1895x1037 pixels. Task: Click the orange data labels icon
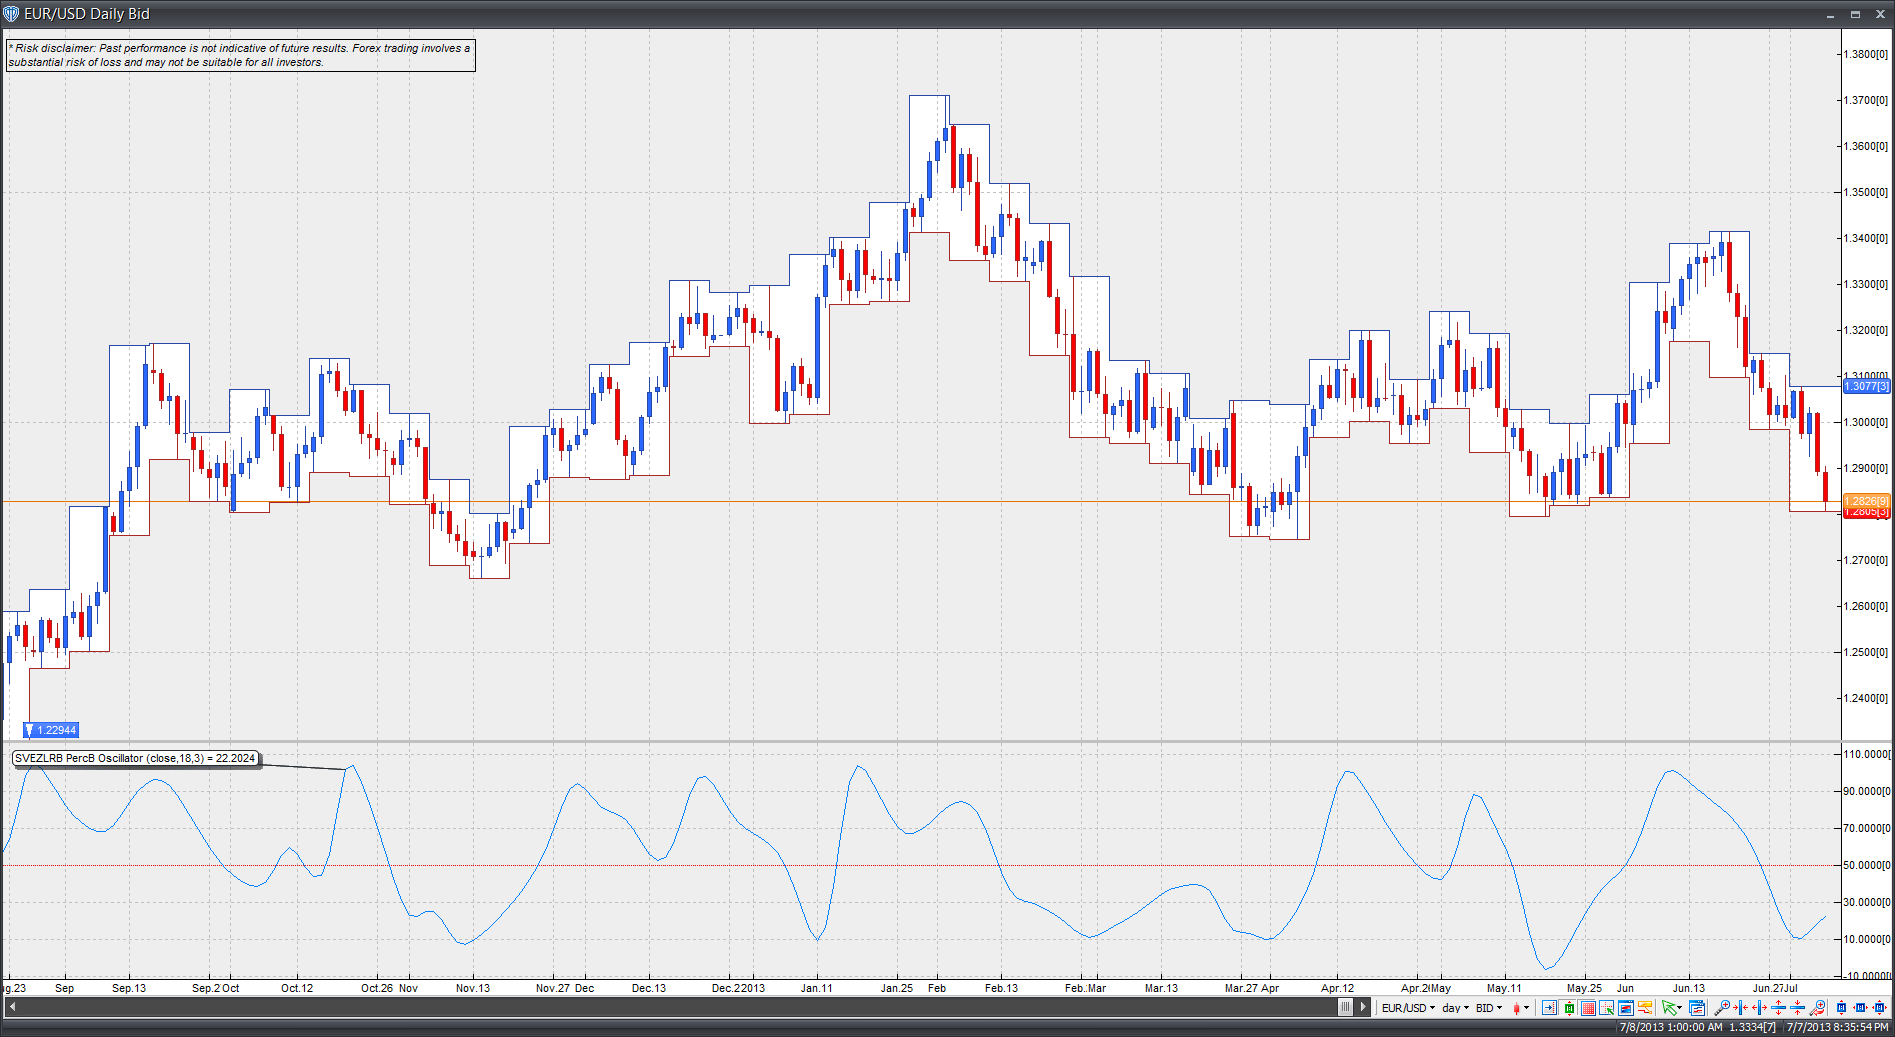point(1645,1008)
